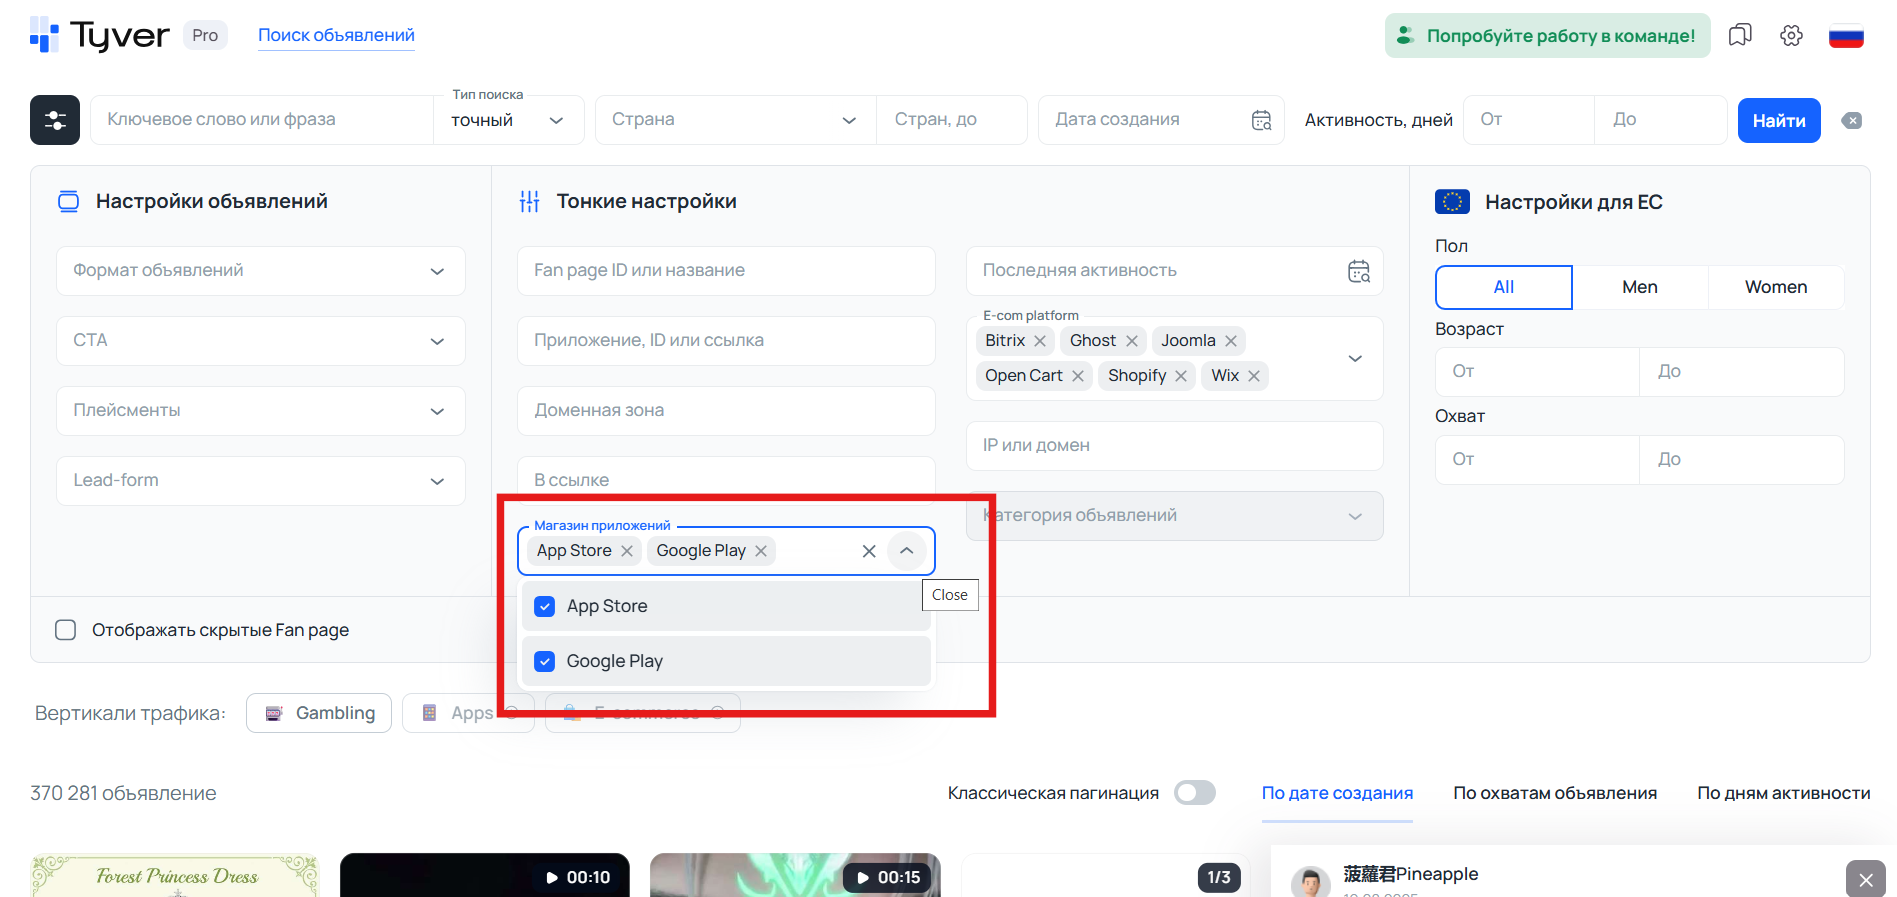Focus Доменная зона field
1897x897 pixels.
pyautogui.click(x=726, y=411)
